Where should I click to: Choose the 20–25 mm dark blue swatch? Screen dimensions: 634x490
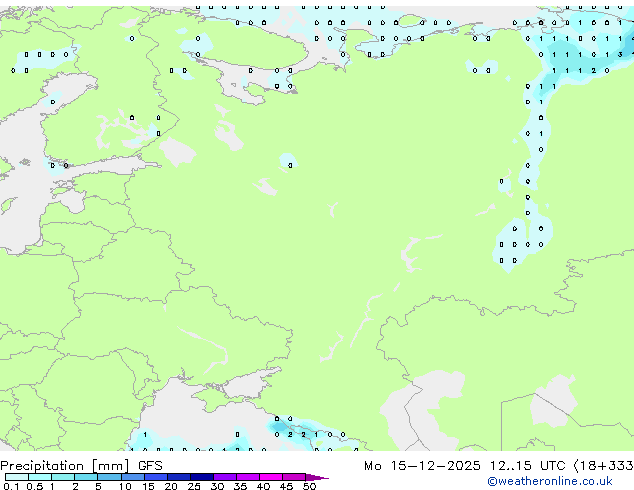[179, 477]
